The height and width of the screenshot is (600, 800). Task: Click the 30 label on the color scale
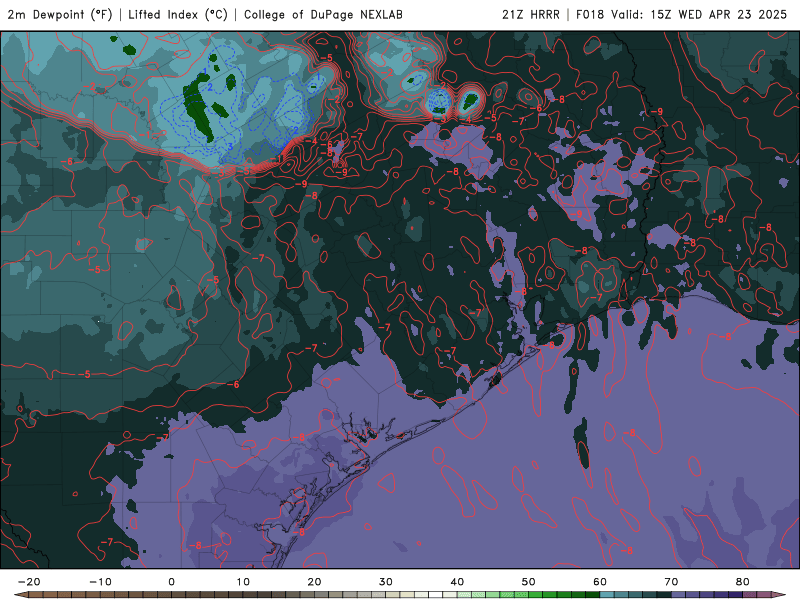click(x=386, y=582)
